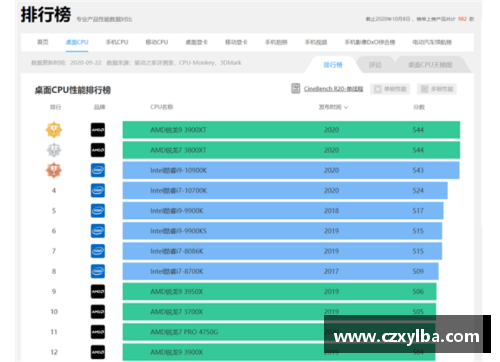Select the 排行榜 sub-tab

click(x=333, y=65)
